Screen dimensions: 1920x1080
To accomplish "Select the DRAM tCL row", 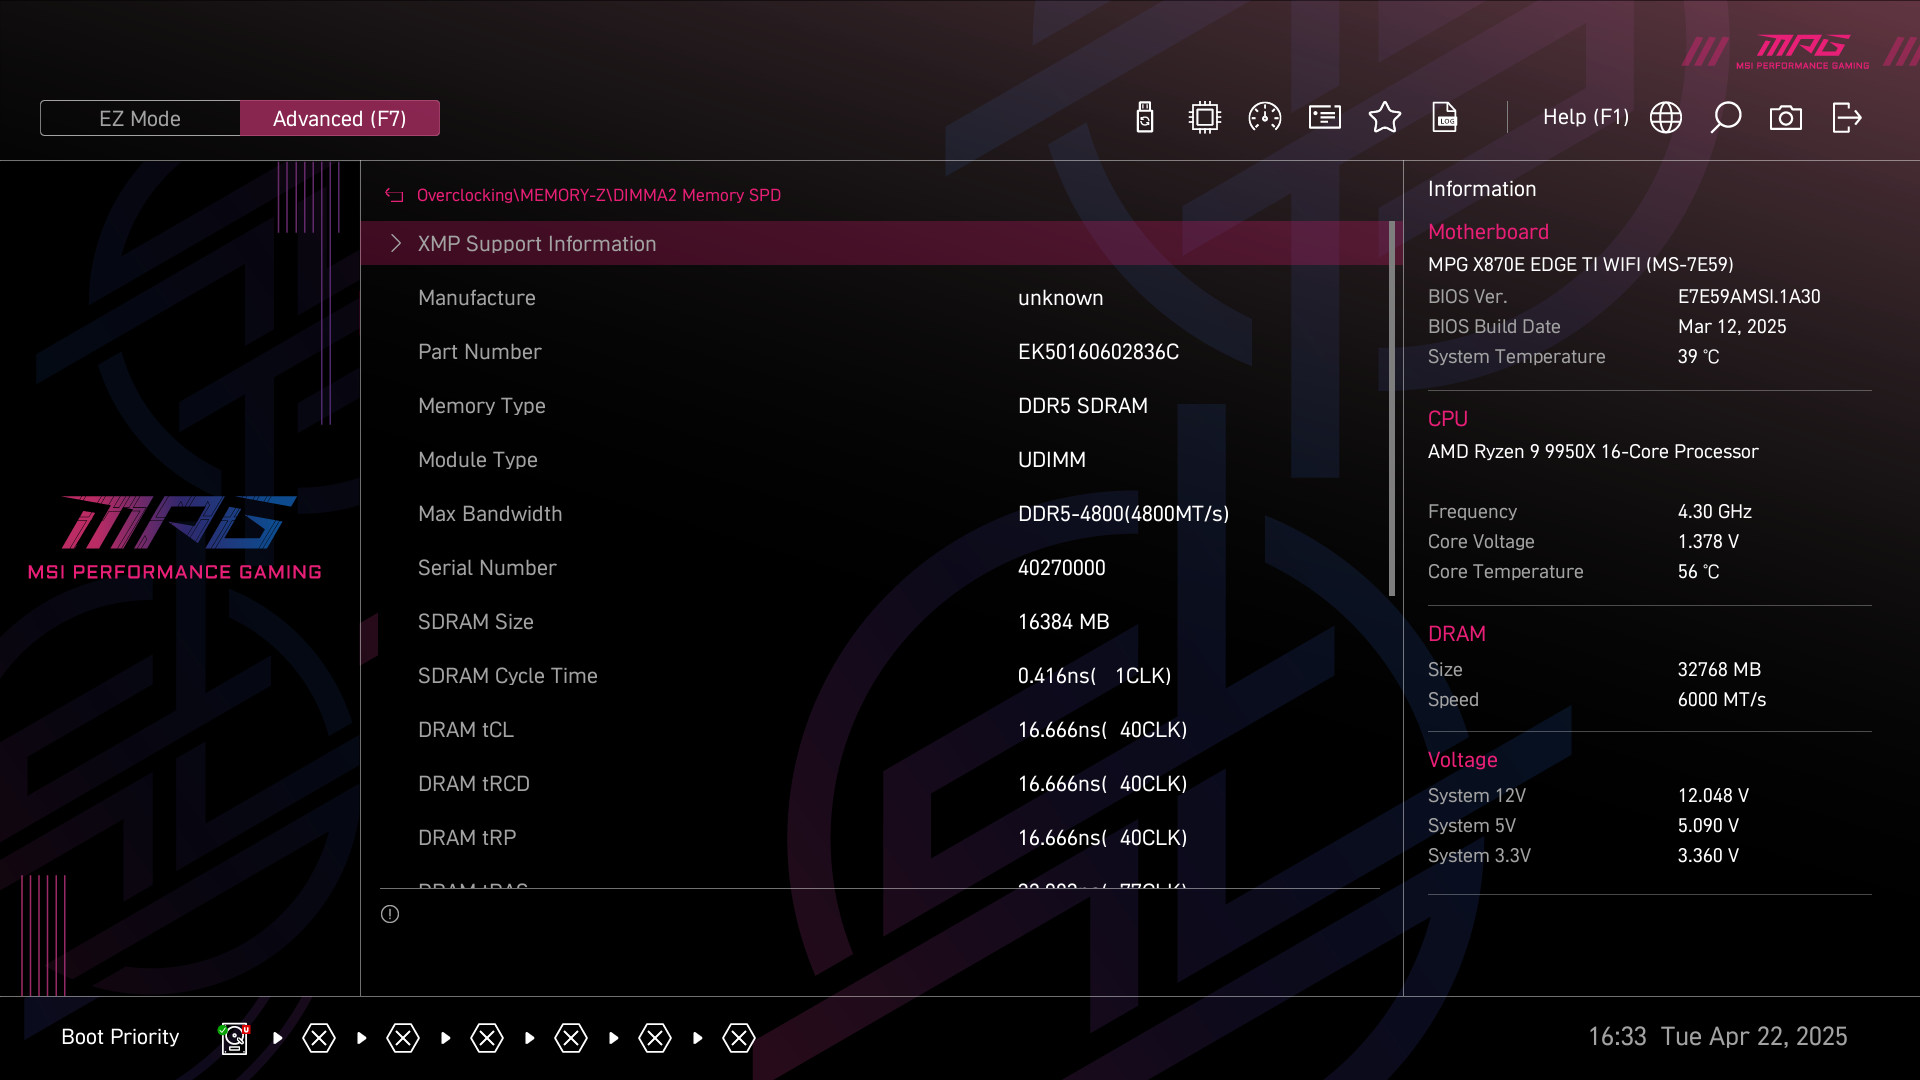I will tap(875, 730).
